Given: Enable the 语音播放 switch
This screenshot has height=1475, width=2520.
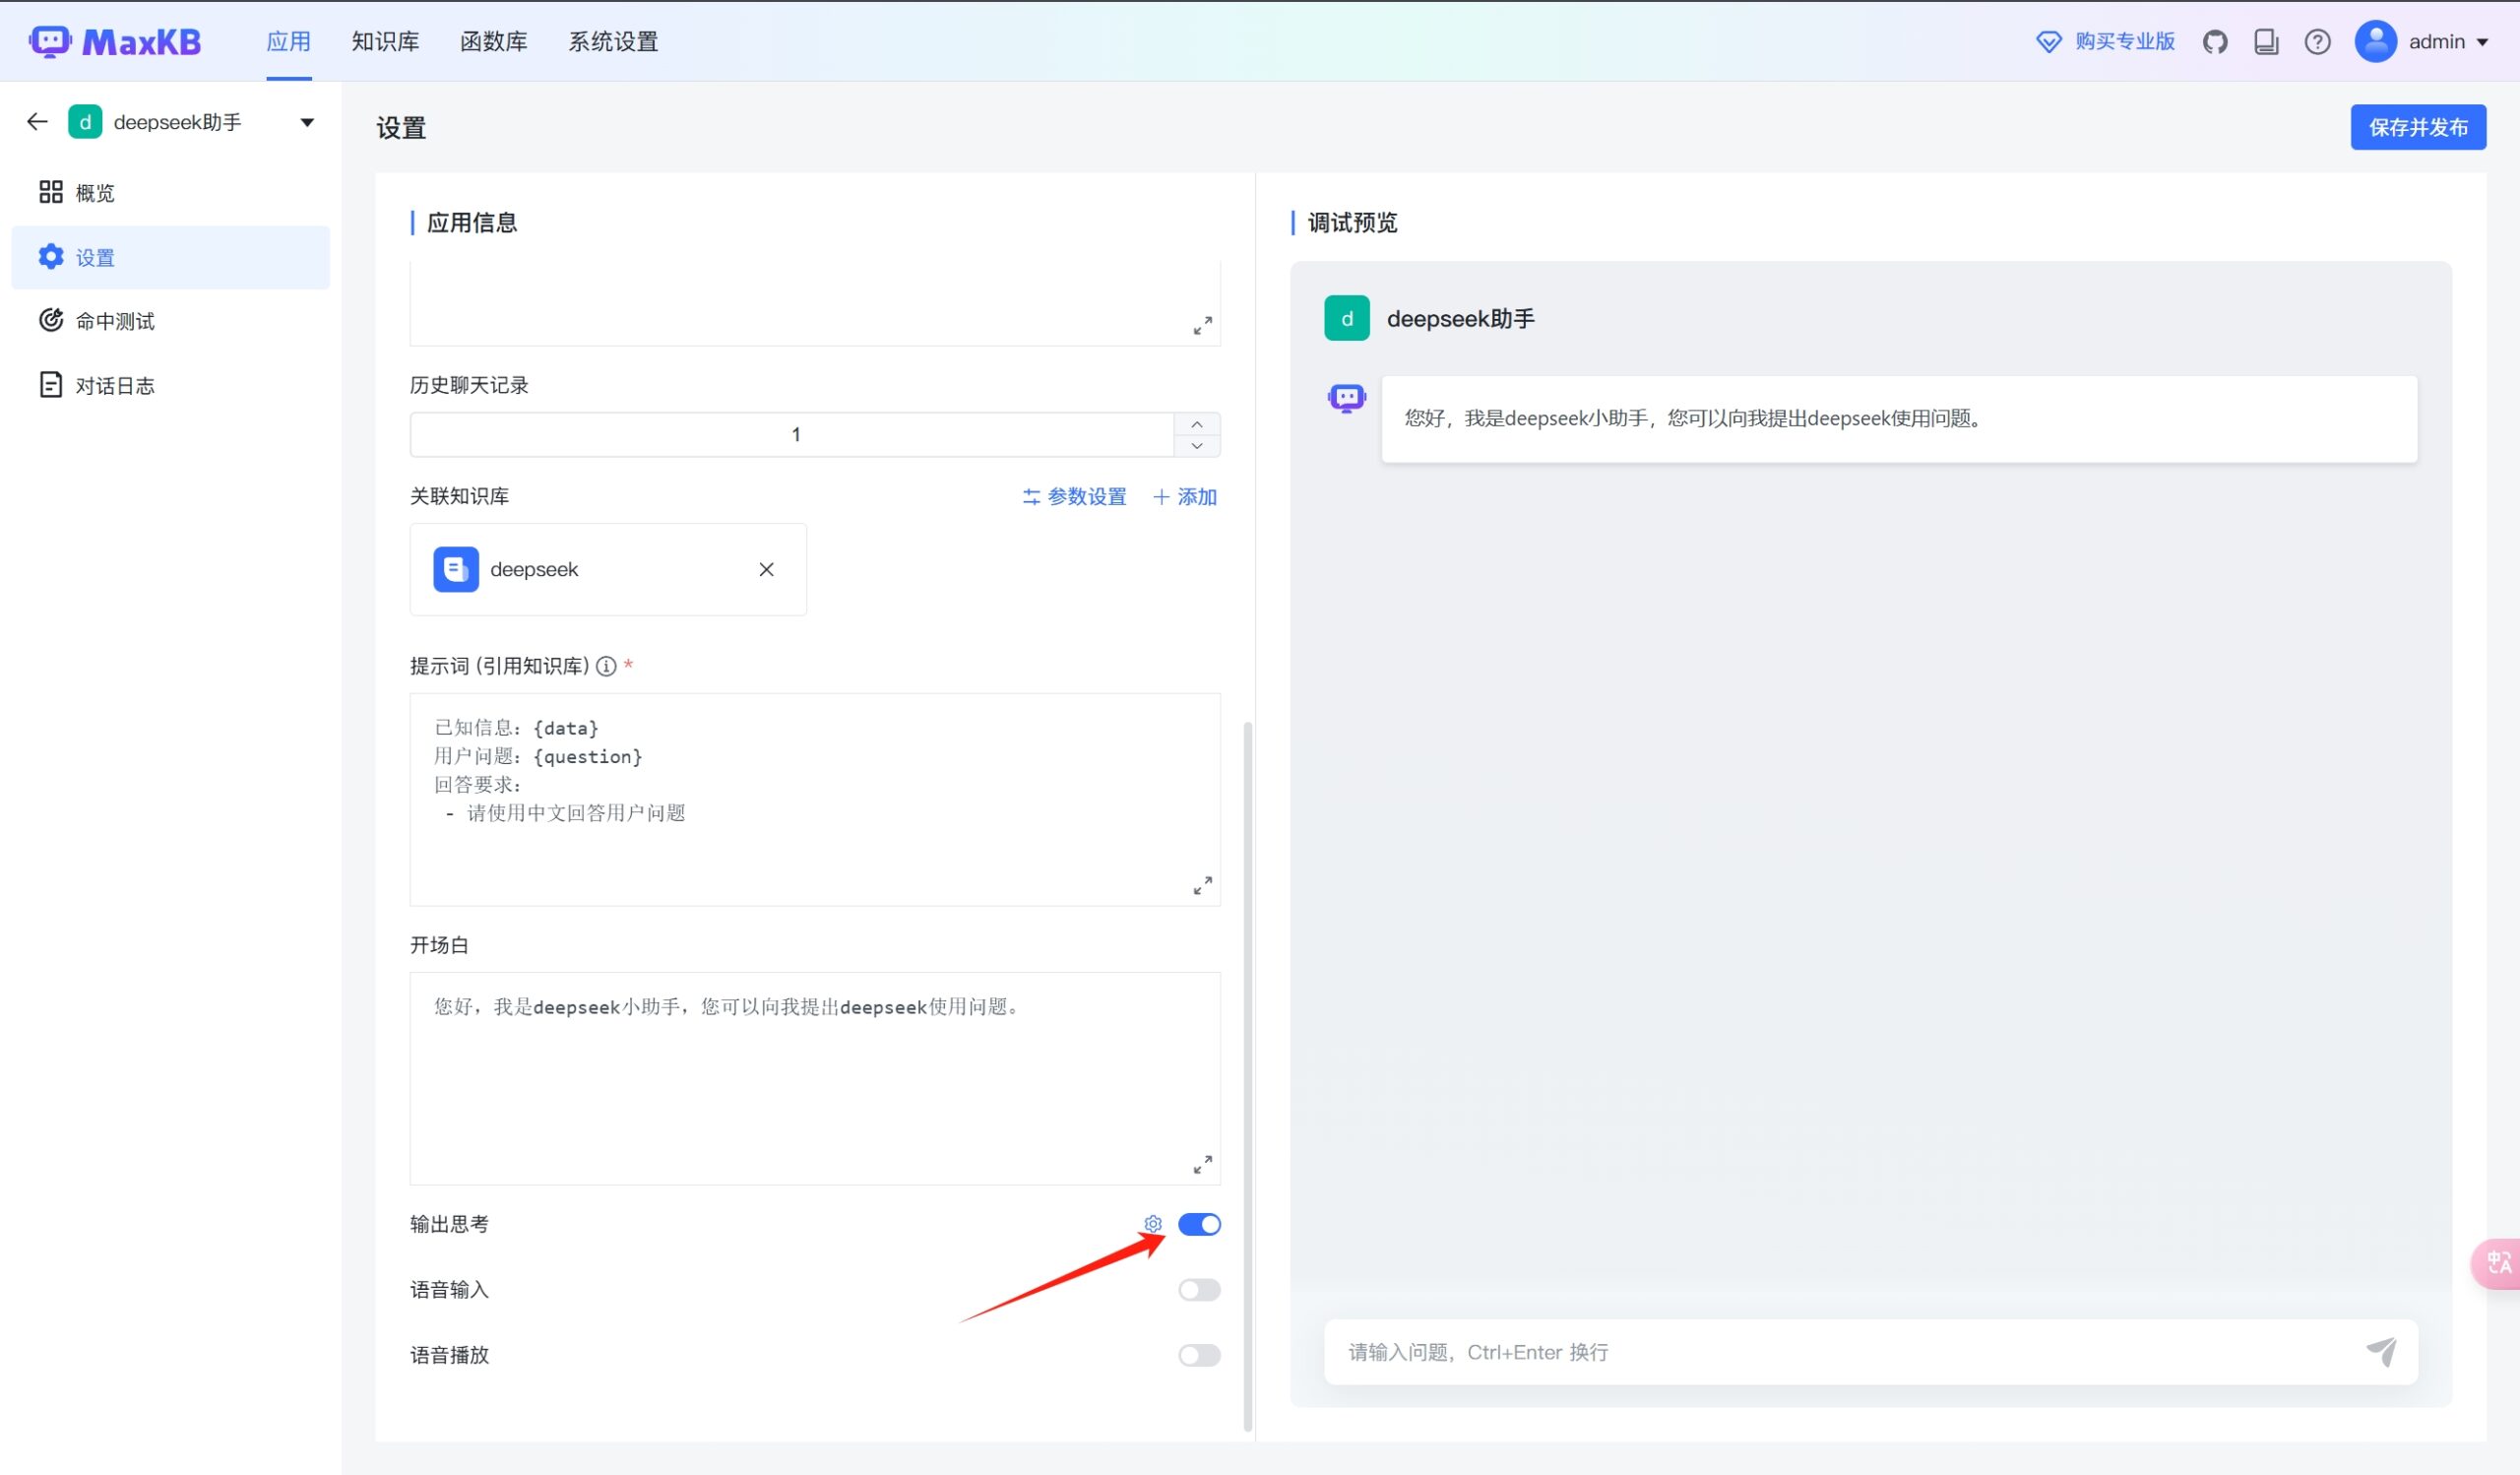Looking at the screenshot, I should click(x=1199, y=1355).
